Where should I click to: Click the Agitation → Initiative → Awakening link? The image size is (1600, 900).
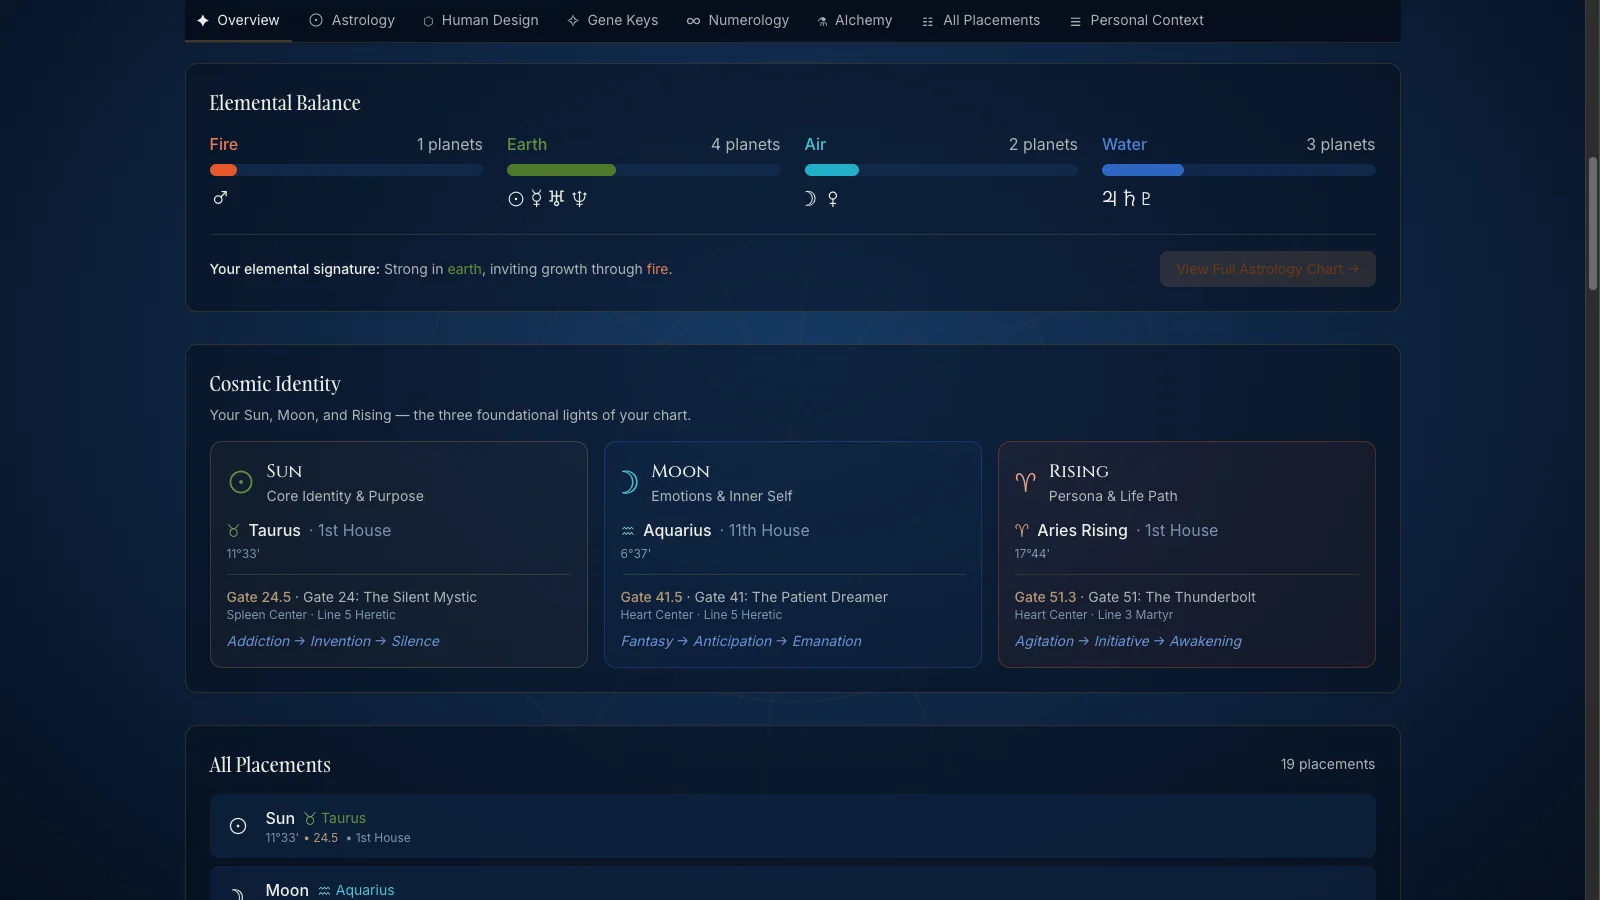pyautogui.click(x=1128, y=641)
